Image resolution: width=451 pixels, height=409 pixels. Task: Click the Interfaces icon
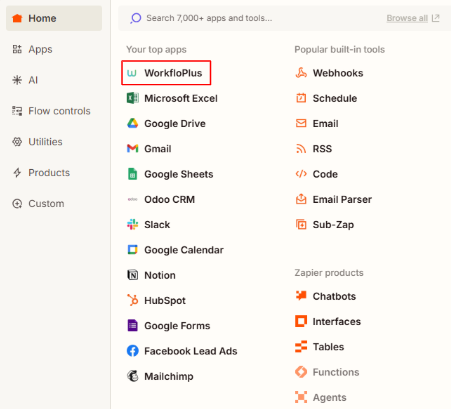(301, 321)
